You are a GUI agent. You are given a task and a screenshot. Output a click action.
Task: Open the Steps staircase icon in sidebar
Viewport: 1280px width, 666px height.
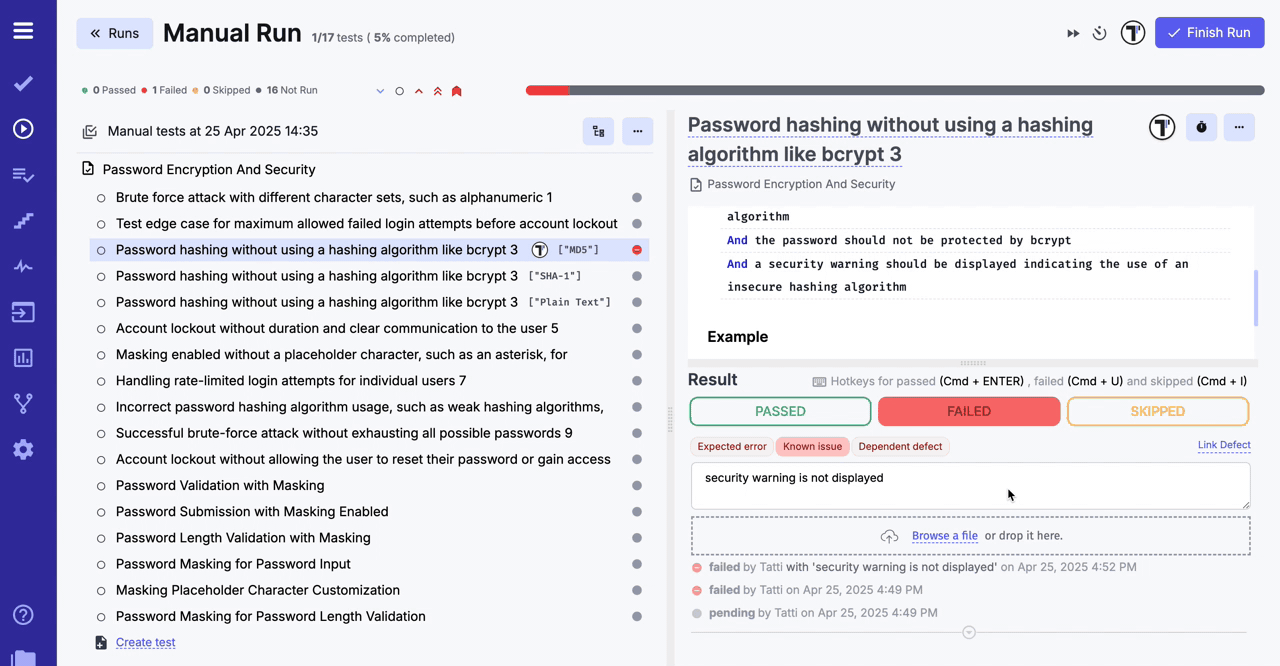23,221
